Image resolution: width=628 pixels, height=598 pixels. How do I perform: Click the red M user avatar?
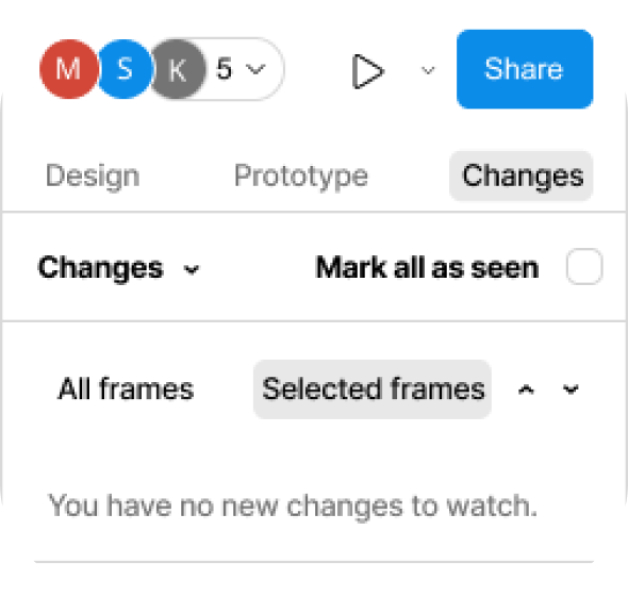68,69
